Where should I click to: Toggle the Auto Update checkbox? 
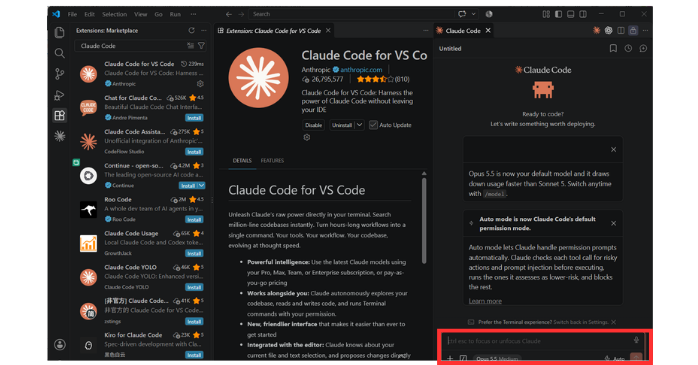[373, 125]
